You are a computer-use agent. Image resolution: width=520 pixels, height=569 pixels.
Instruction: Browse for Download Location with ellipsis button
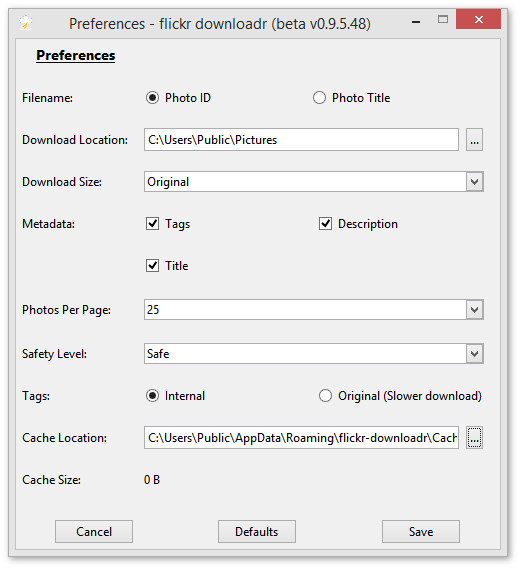click(474, 140)
